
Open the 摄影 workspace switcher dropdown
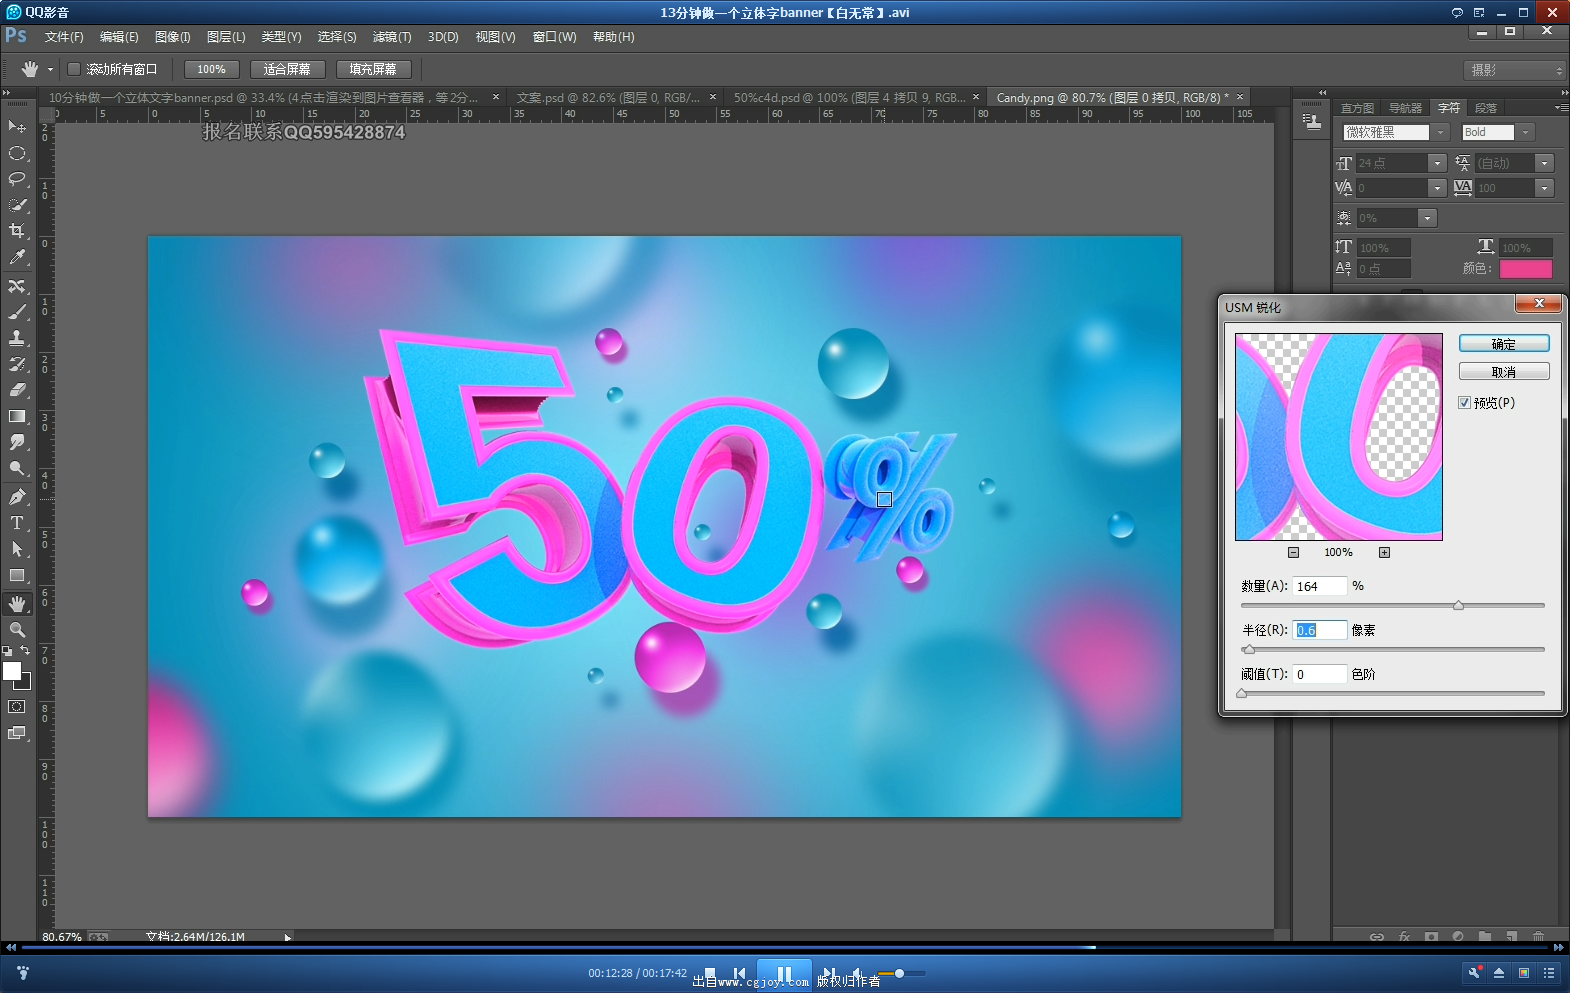coord(1514,70)
